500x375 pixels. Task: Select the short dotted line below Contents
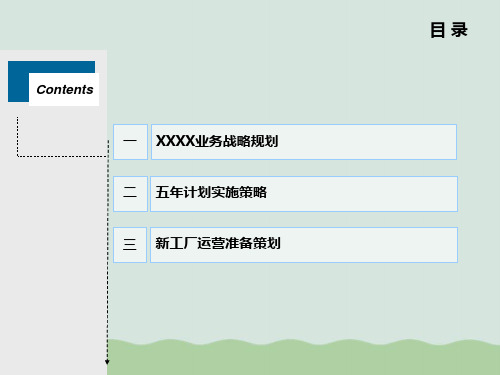click(x=17, y=136)
